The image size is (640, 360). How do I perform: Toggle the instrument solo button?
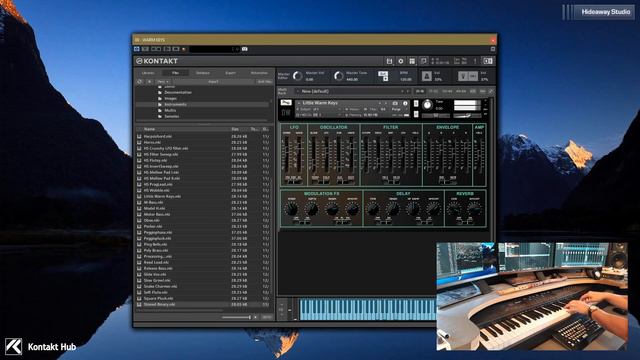[x=416, y=104]
